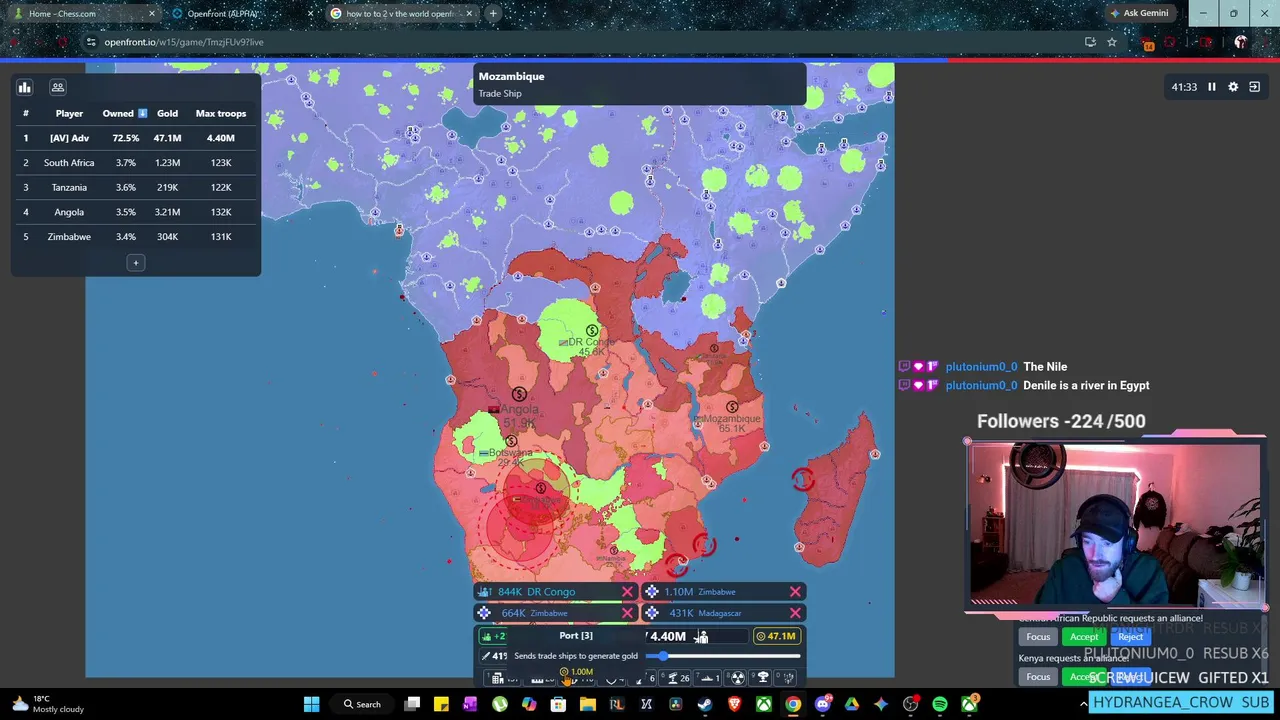Focus on Central African Republic requester
1280x720 pixels.
click(x=1038, y=637)
